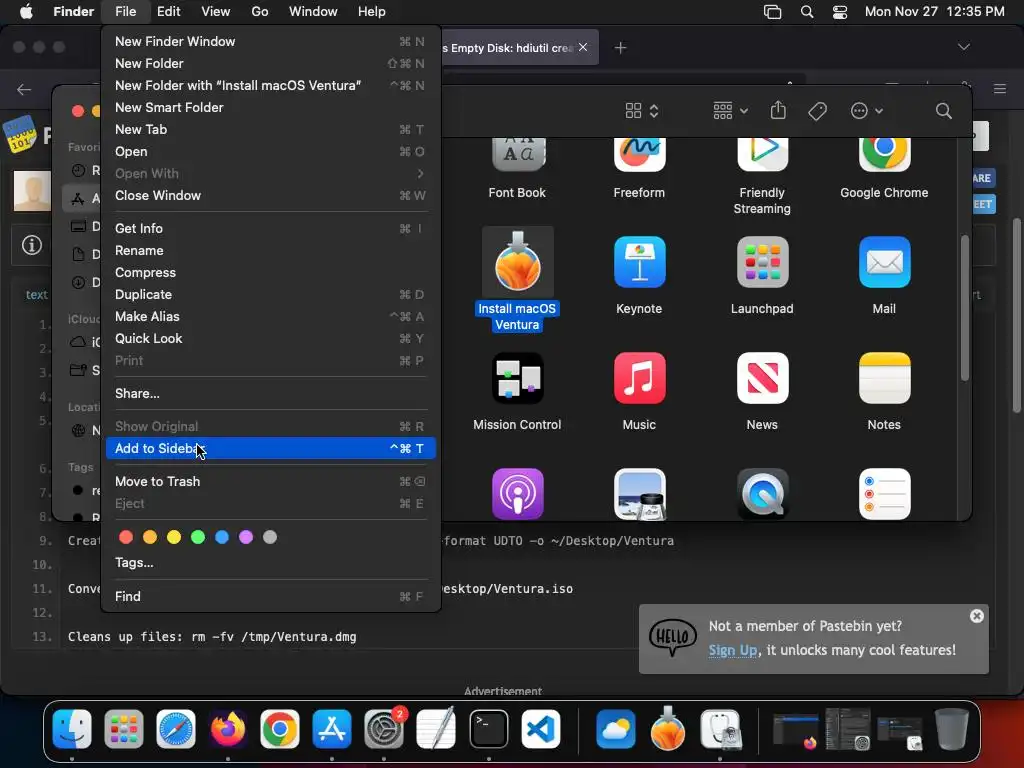This screenshot has width=1024, height=768.
Task: Select the Notes app icon
Action: coord(884,378)
